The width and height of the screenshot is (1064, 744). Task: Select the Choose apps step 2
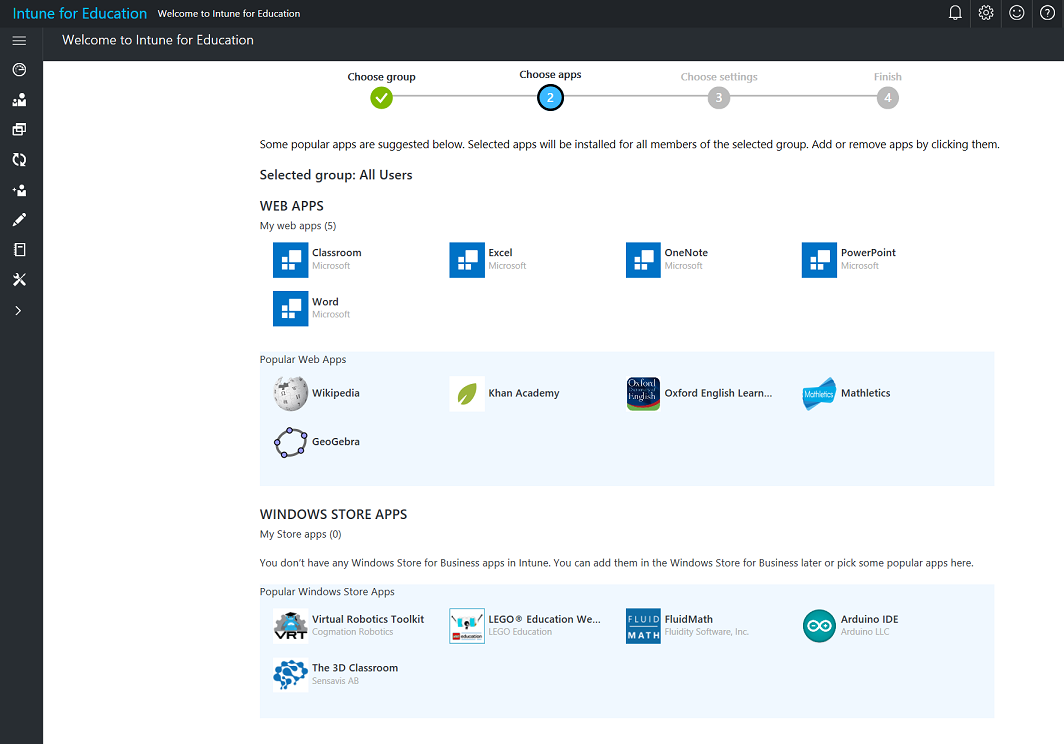point(550,98)
